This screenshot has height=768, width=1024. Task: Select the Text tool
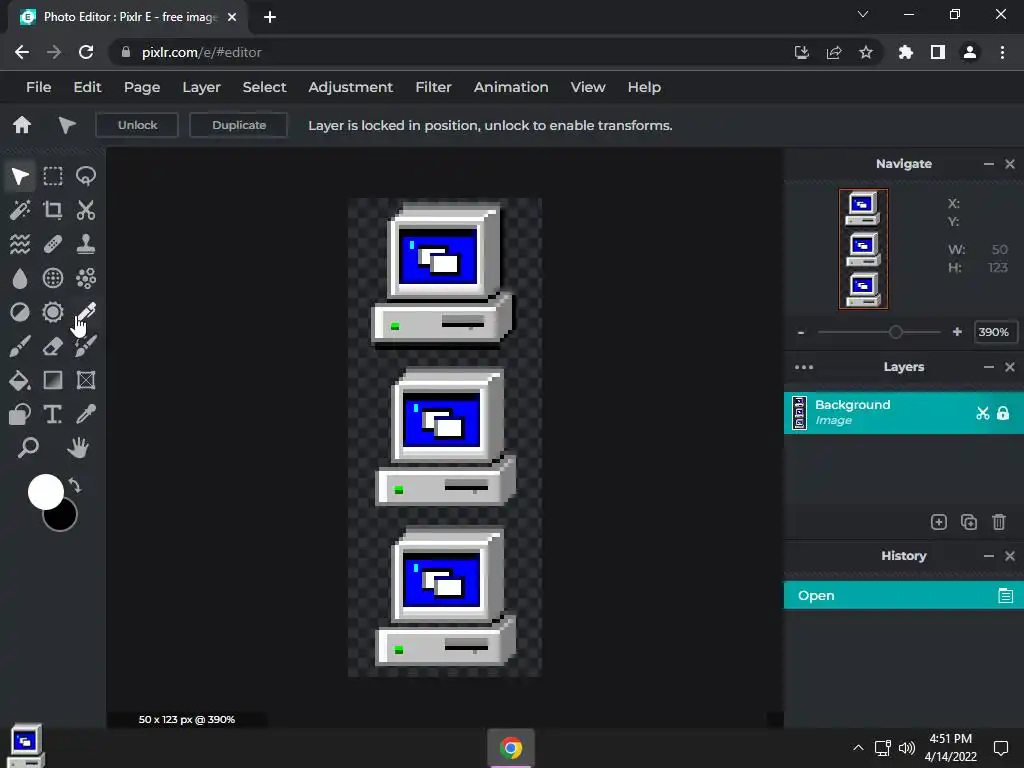click(x=53, y=414)
